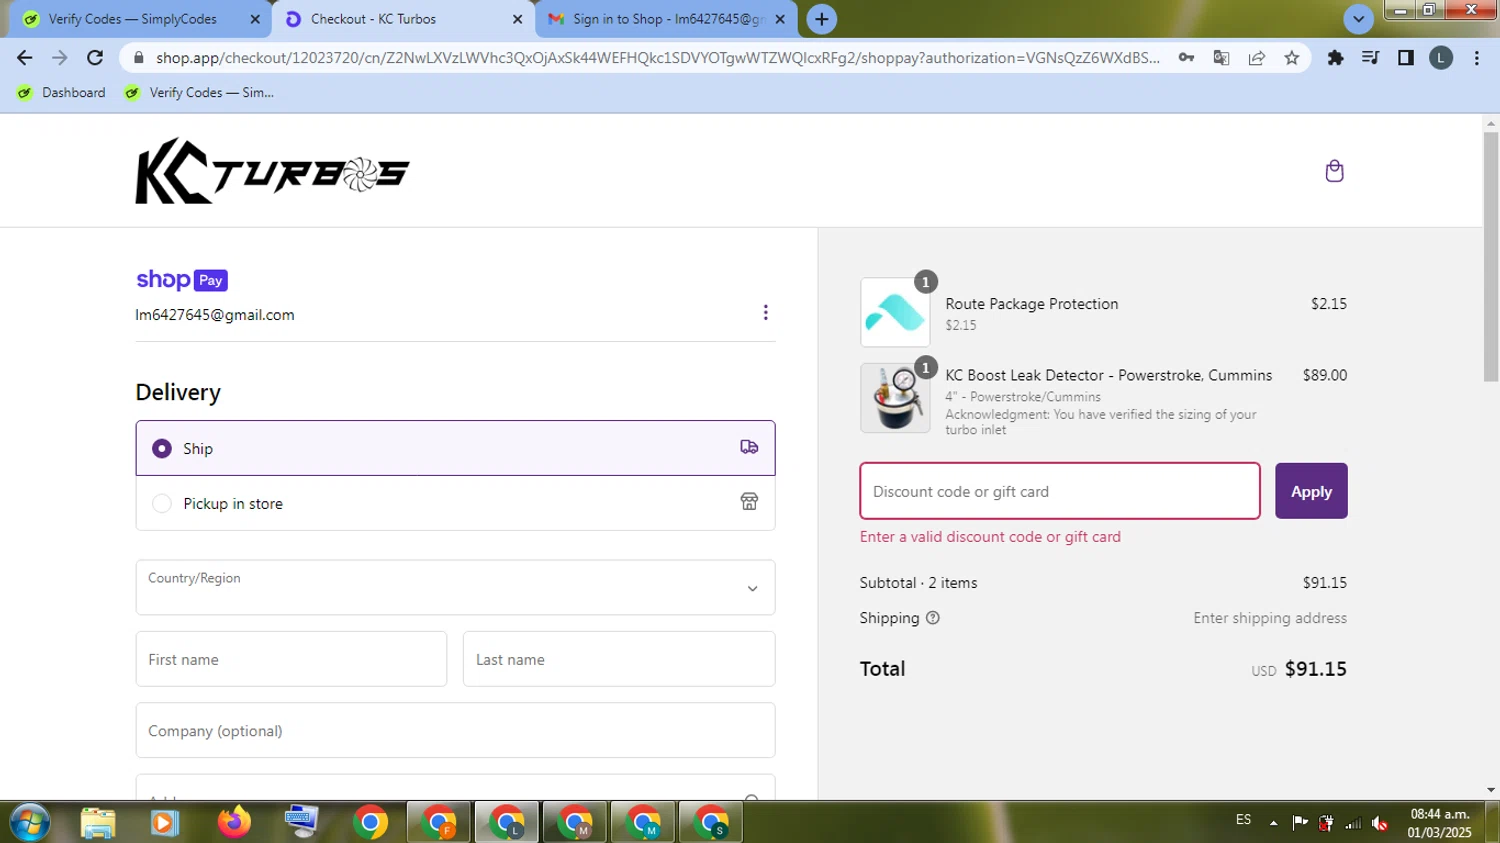Click the discount code input field
1500x843 pixels.
tap(1060, 491)
